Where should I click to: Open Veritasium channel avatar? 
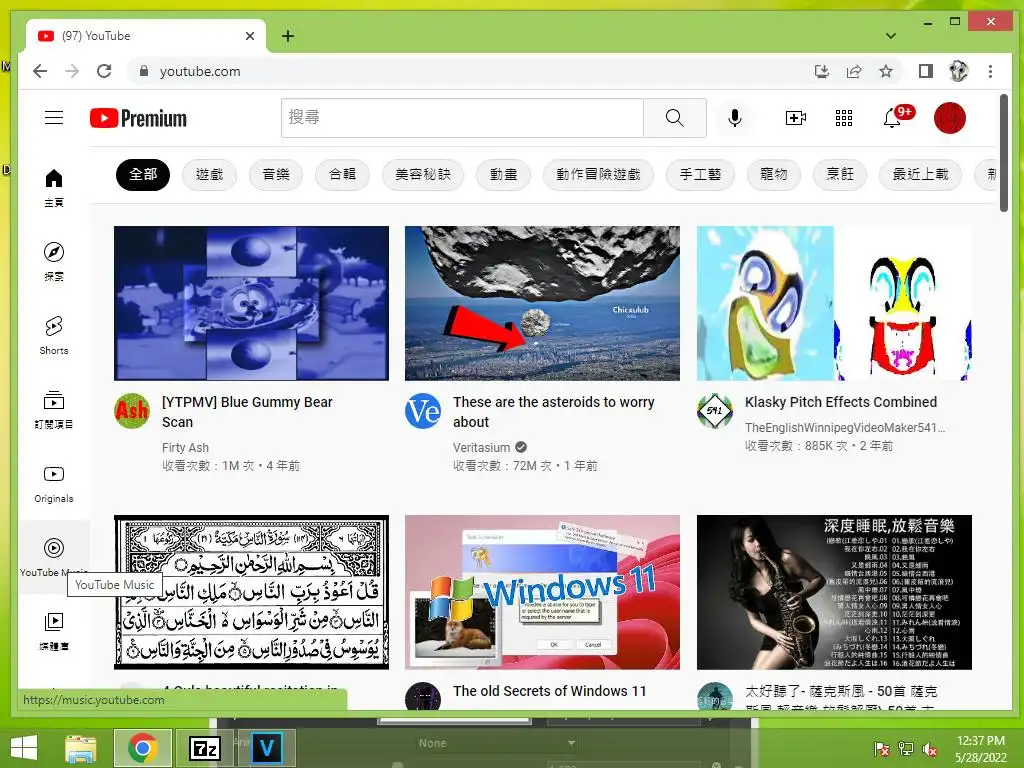[x=423, y=411]
